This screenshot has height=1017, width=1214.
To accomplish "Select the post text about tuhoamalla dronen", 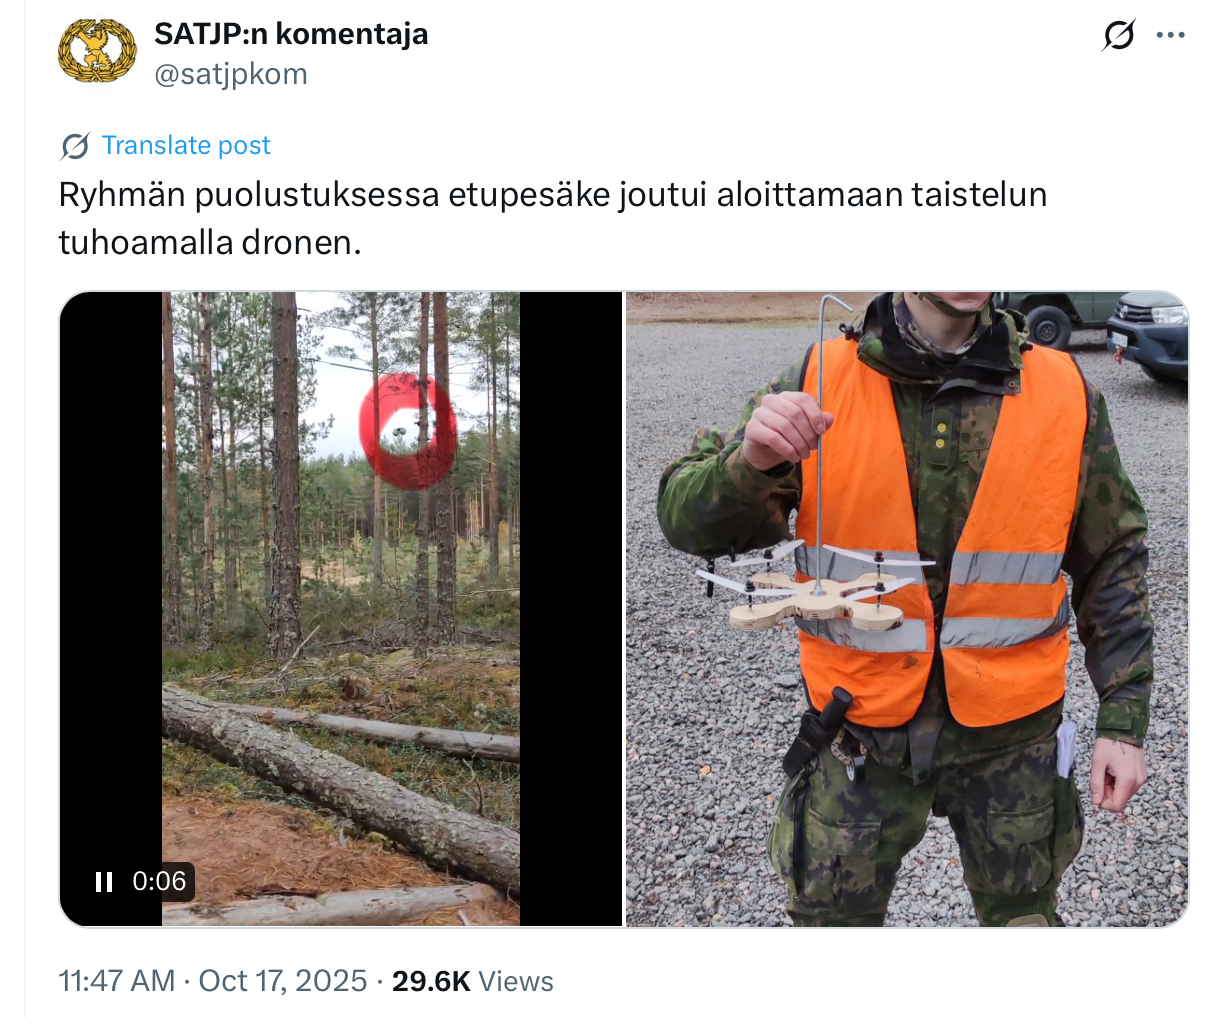I will 553,218.
